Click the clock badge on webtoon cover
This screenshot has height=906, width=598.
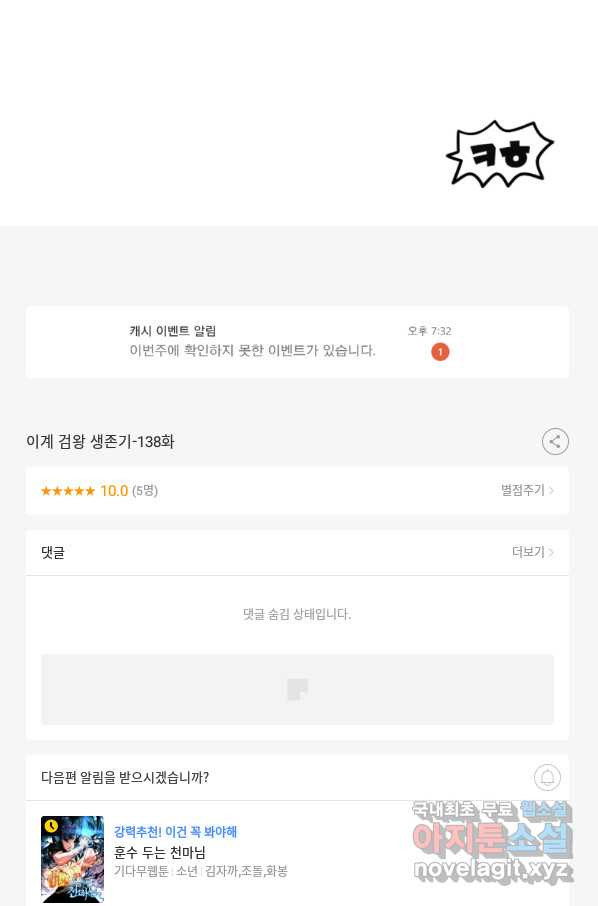pyautogui.click(x=51, y=826)
